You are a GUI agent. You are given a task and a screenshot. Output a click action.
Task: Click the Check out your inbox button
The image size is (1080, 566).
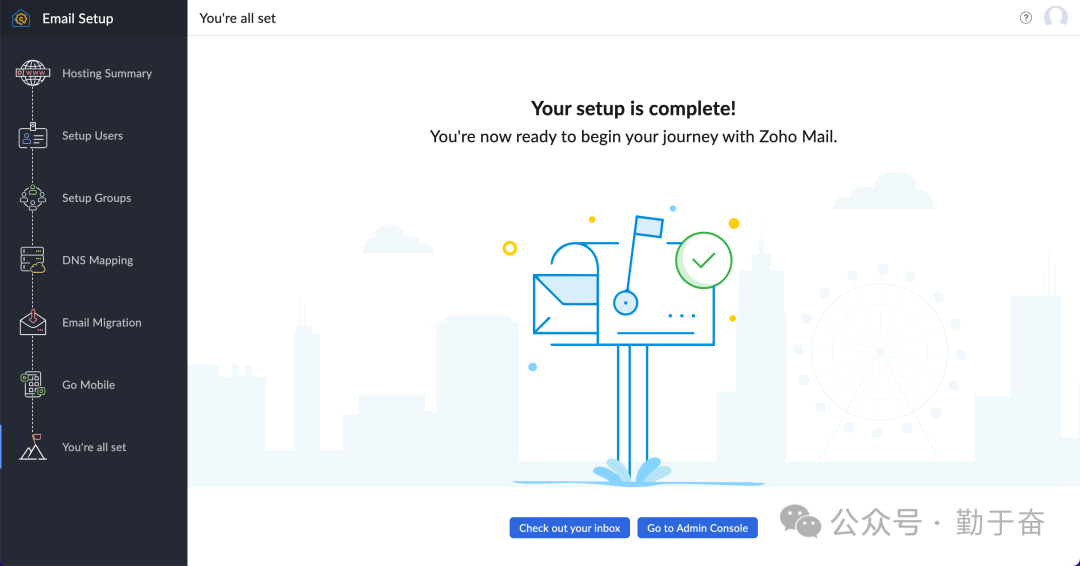[570, 528]
